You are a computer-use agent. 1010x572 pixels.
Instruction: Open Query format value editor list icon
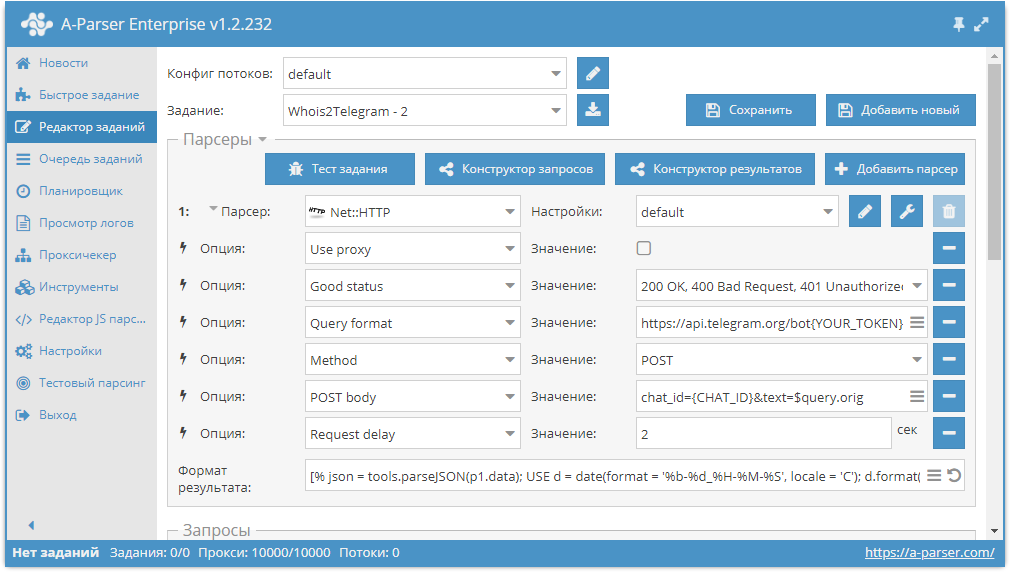point(917,323)
